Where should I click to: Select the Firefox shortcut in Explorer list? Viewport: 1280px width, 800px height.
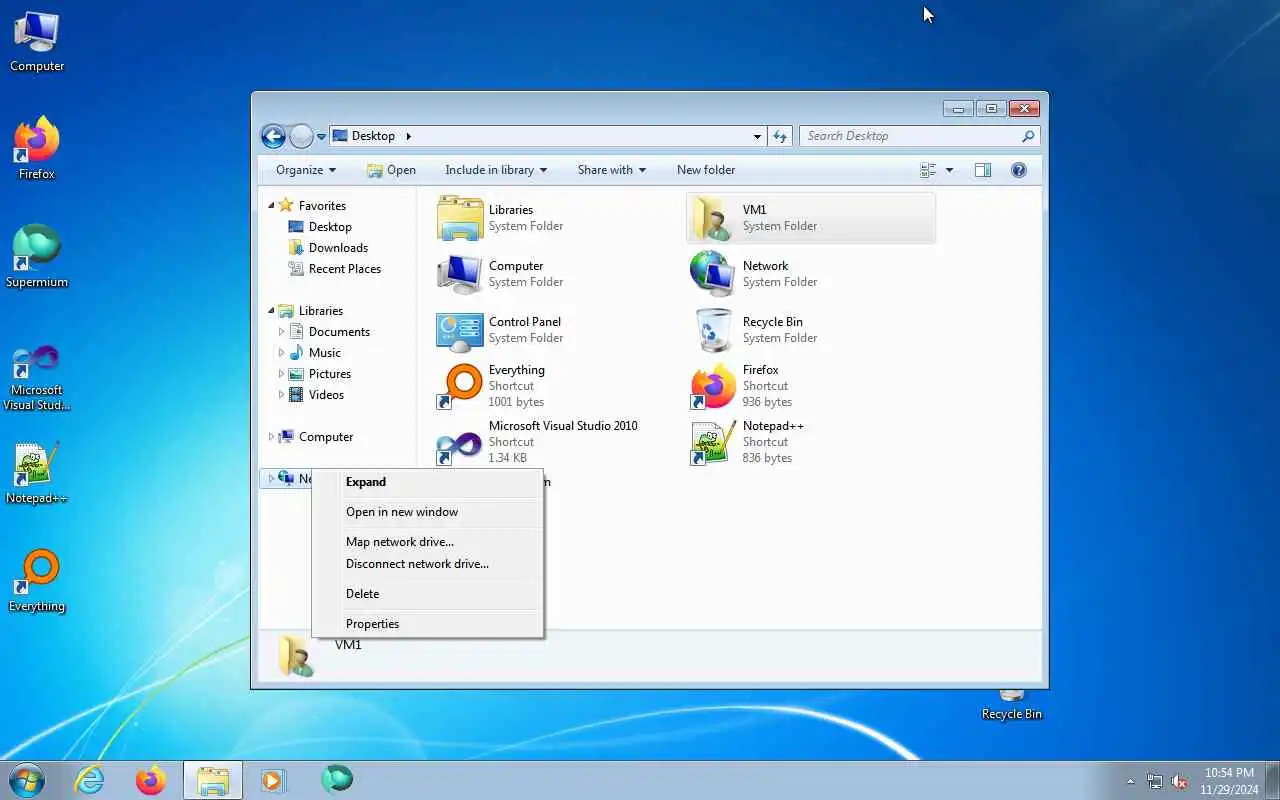pos(714,386)
